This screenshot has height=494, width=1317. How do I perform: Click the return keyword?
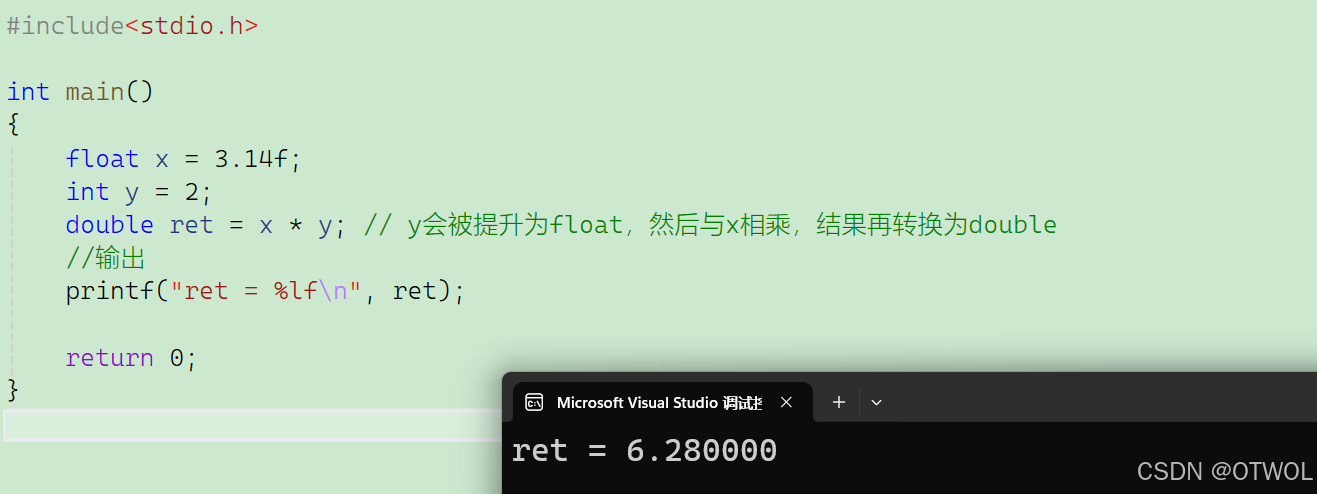tap(110, 358)
